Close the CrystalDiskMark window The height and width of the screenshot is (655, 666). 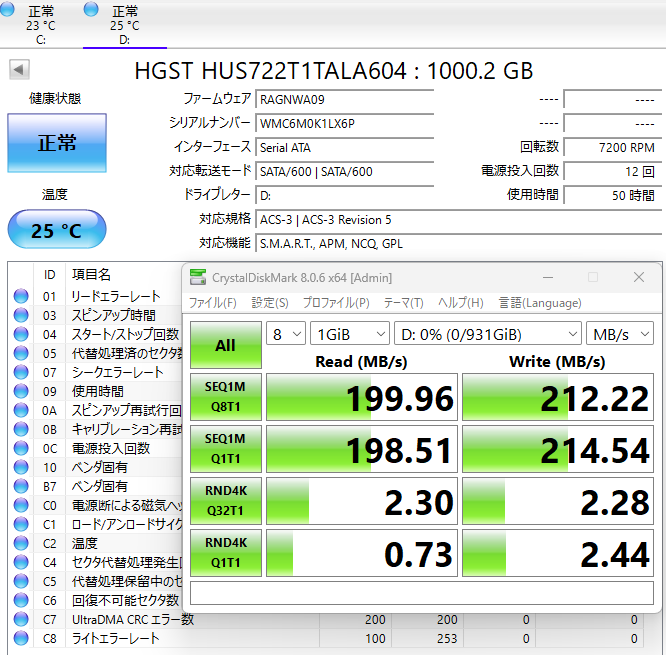[x=639, y=277]
